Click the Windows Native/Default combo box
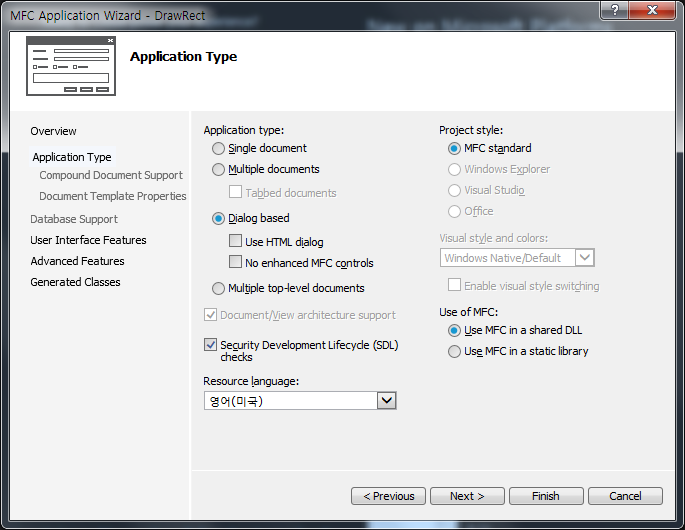This screenshot has height=530, width=685. pyautogui.click(x=517, y=258)
